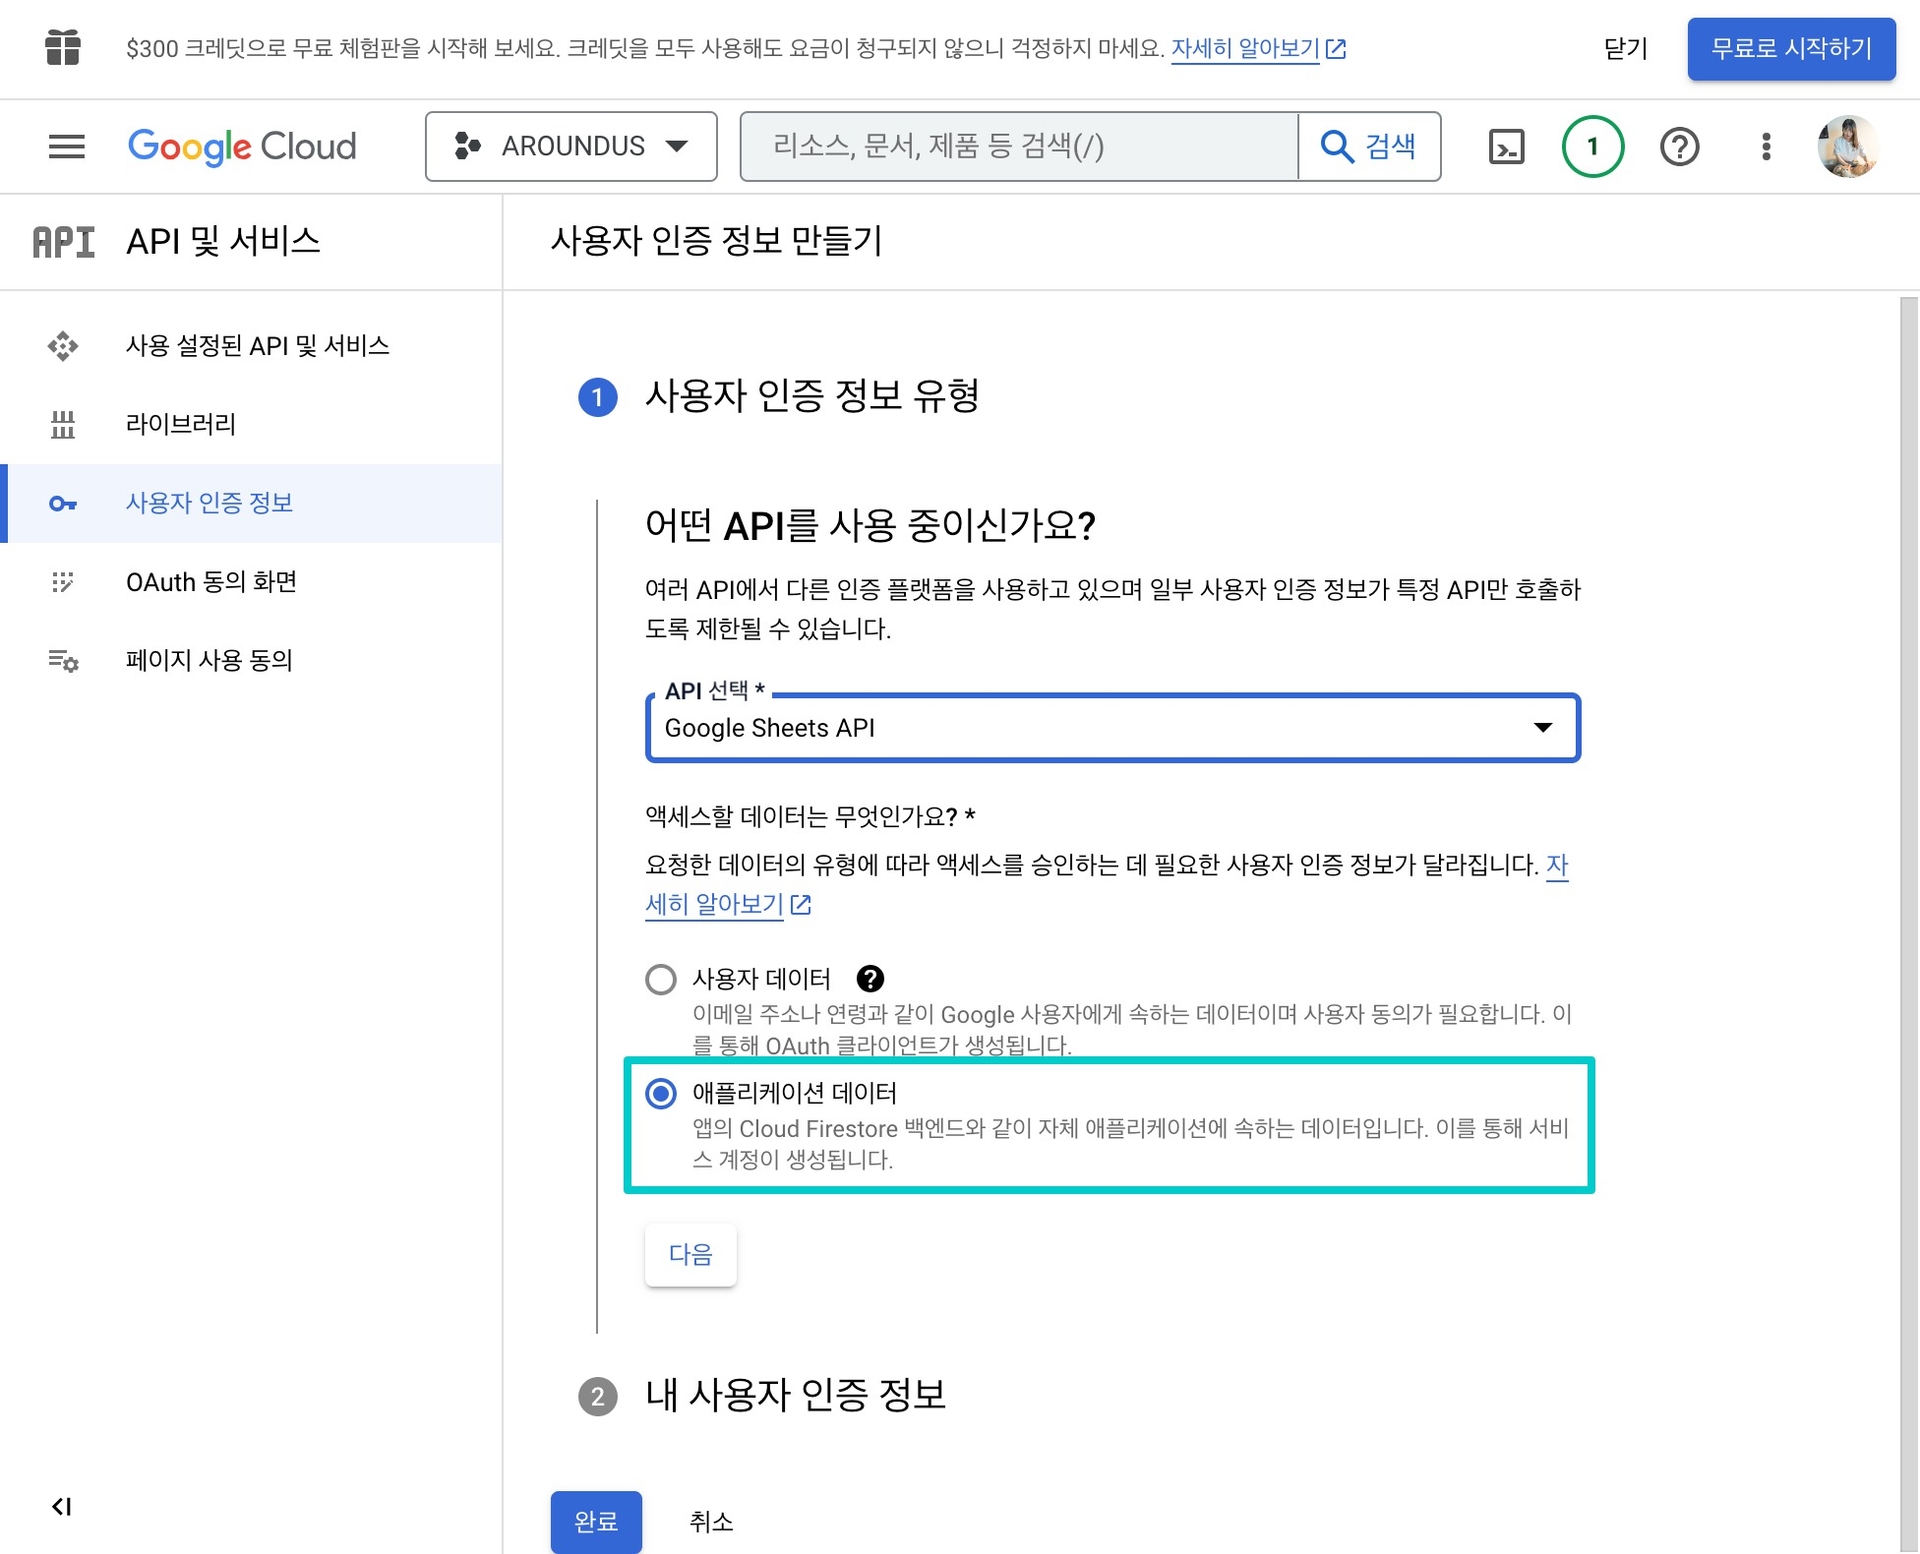
Task: Open the help question mark icon
Action: (x=1679, y=146)
